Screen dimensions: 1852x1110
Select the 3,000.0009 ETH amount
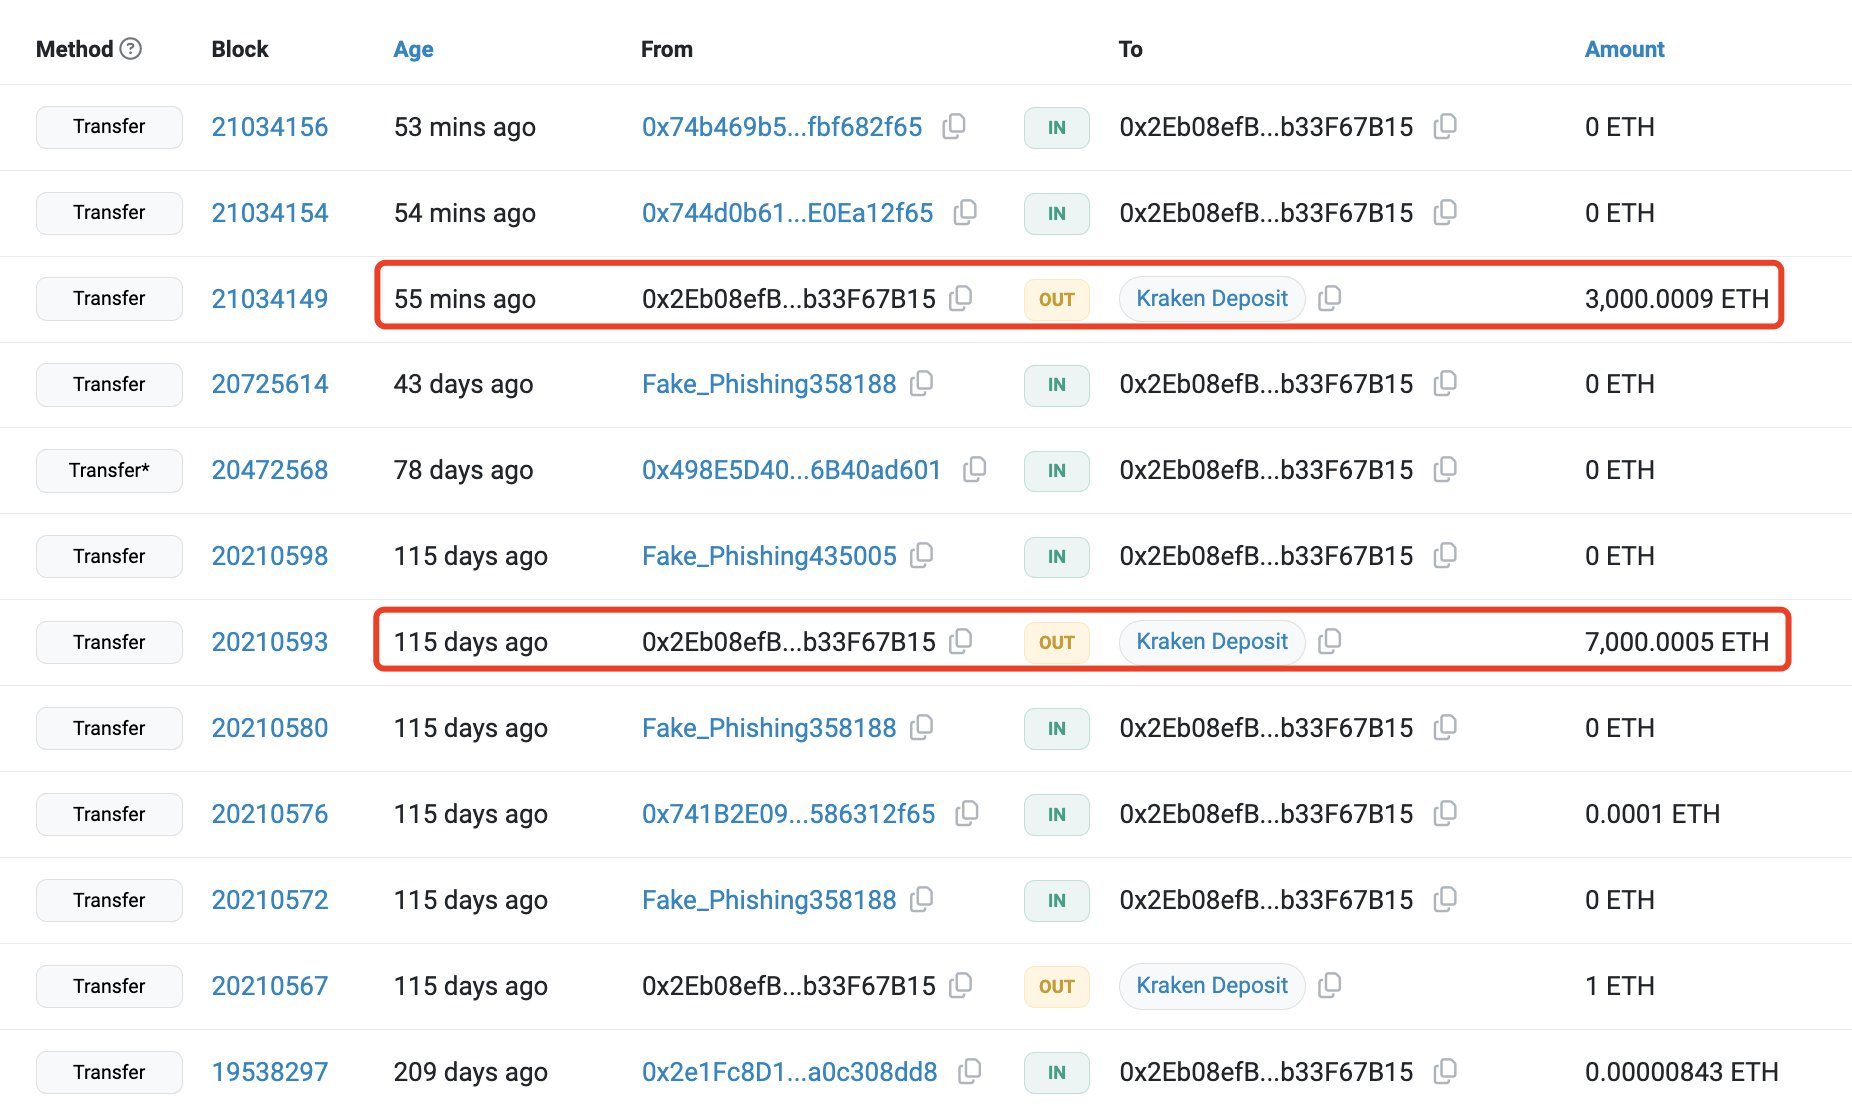pyautogui.click(x=1677, y=299)
